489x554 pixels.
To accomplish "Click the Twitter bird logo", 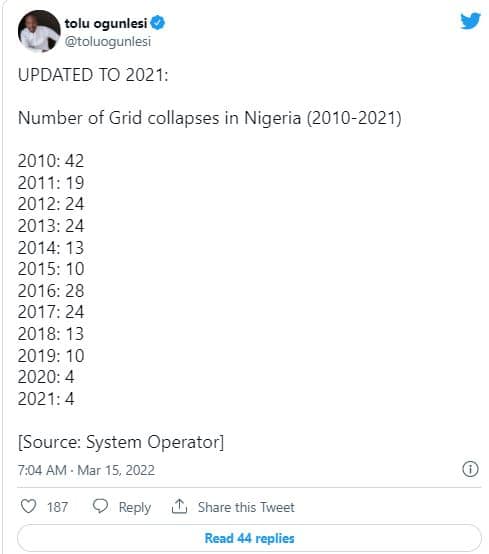I will [470, 21].
